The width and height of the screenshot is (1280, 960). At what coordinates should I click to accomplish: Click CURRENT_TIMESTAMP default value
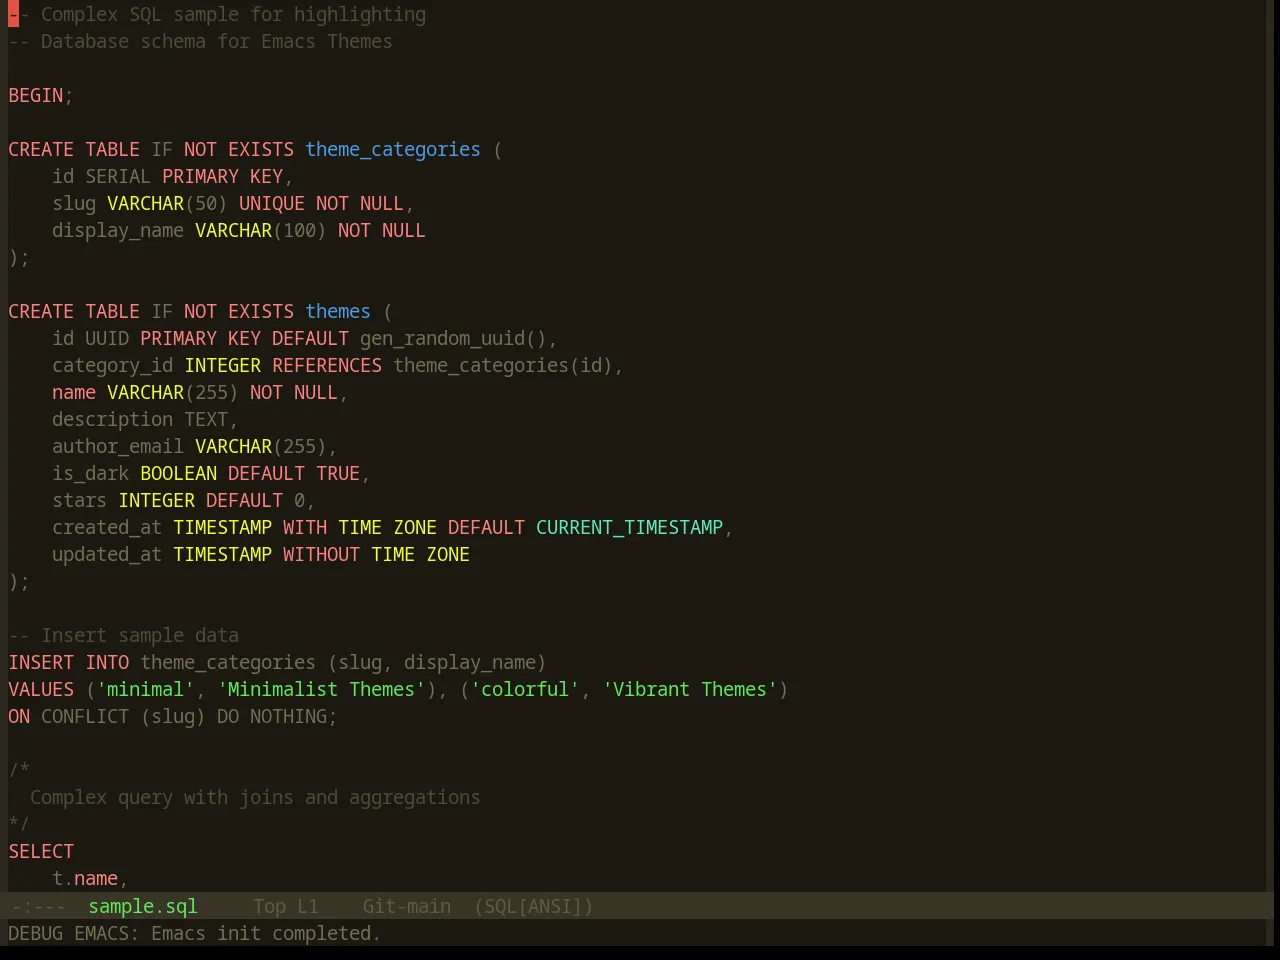pyautogui.click(x=630, y=527)
